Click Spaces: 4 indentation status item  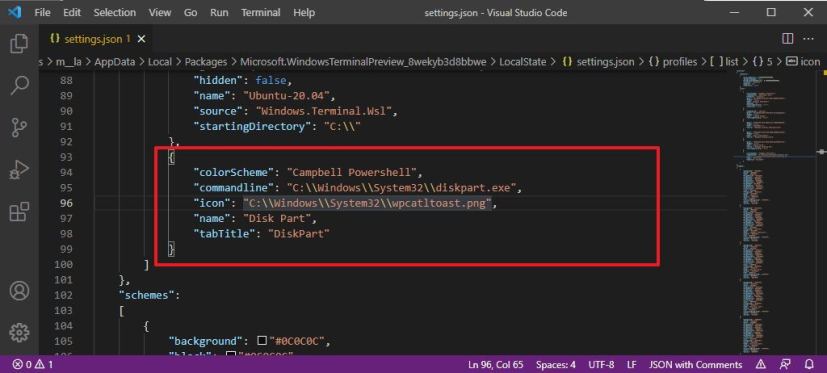click(x=556, y=365)
